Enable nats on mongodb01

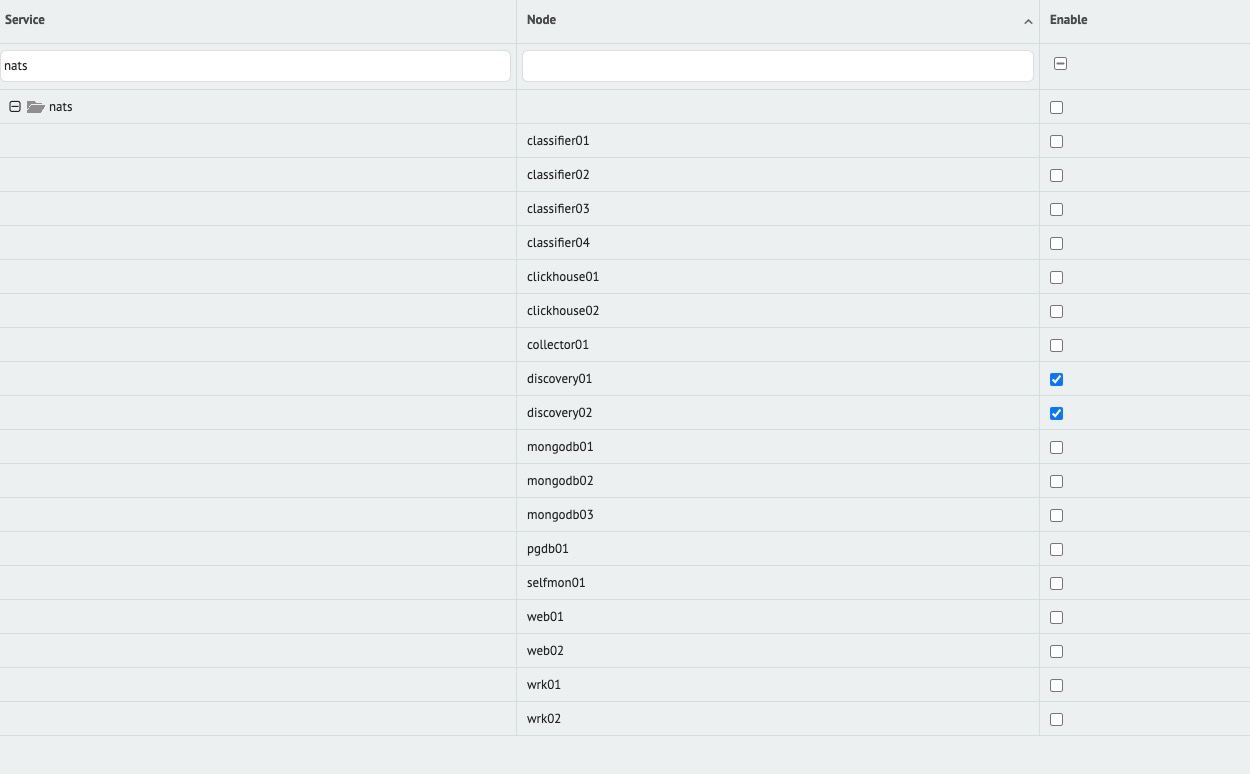1056,447
